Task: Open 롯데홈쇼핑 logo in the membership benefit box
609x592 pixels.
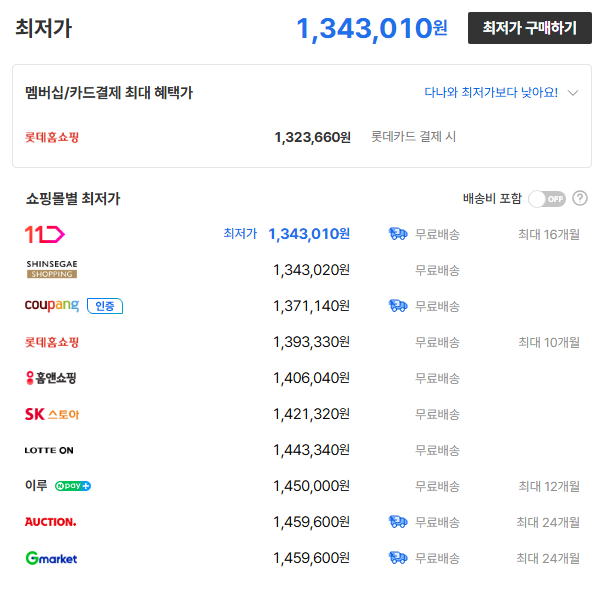Action: [x=52, y=137]
